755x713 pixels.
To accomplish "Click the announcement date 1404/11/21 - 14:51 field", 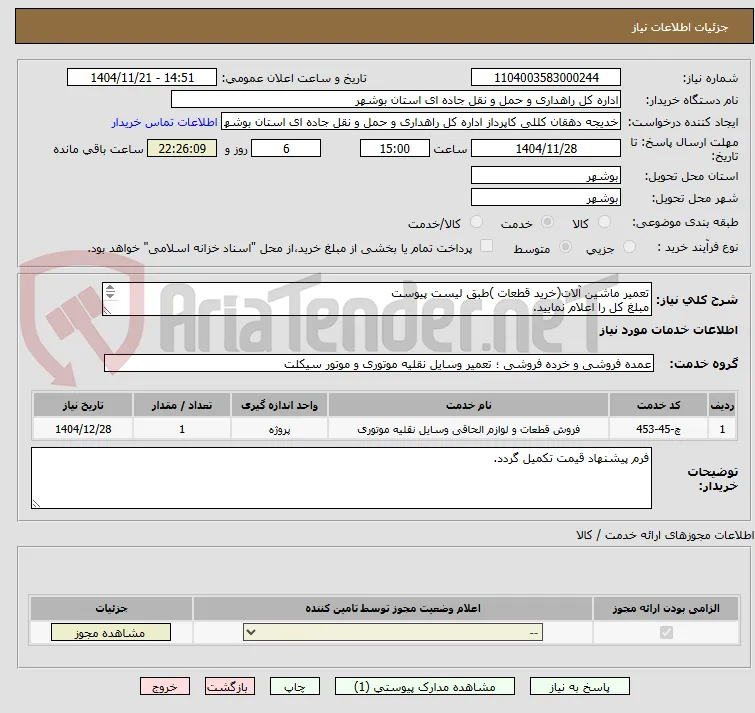I will tap(142, 78).
